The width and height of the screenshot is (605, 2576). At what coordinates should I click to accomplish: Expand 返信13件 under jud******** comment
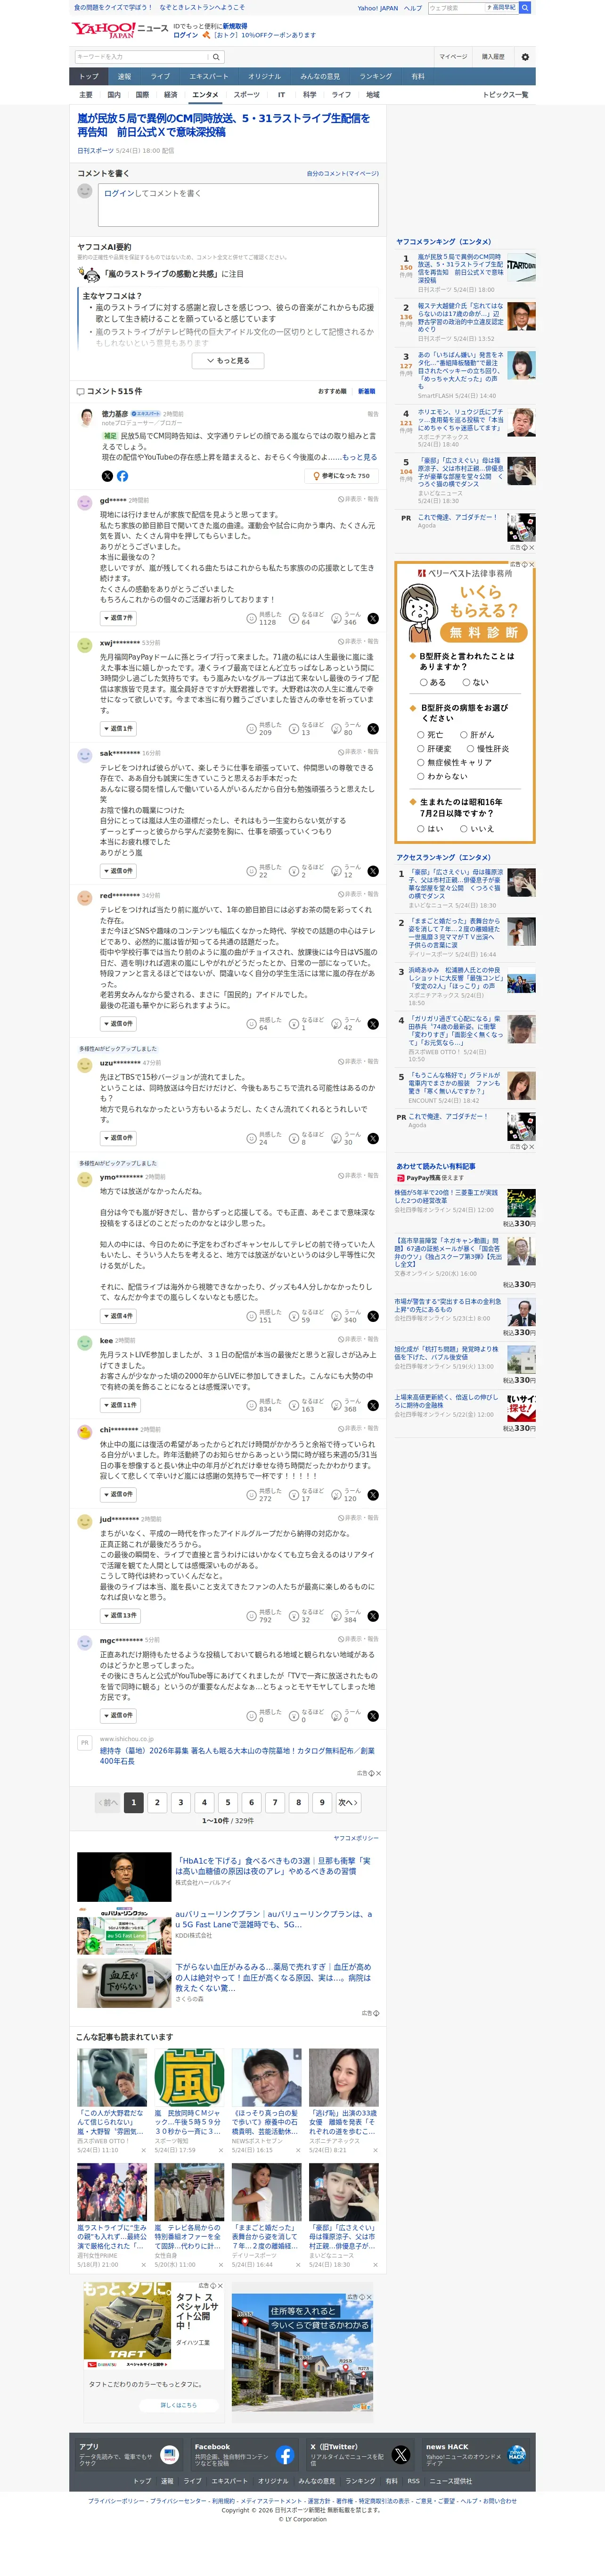click(x=120, y=1615)
